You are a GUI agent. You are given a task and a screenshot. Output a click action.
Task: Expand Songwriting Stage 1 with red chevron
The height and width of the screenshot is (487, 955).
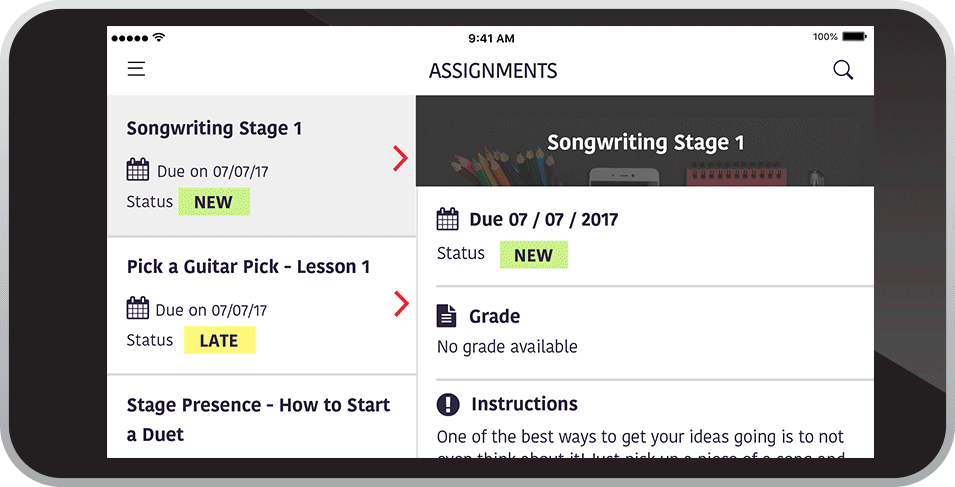(400, 158)
